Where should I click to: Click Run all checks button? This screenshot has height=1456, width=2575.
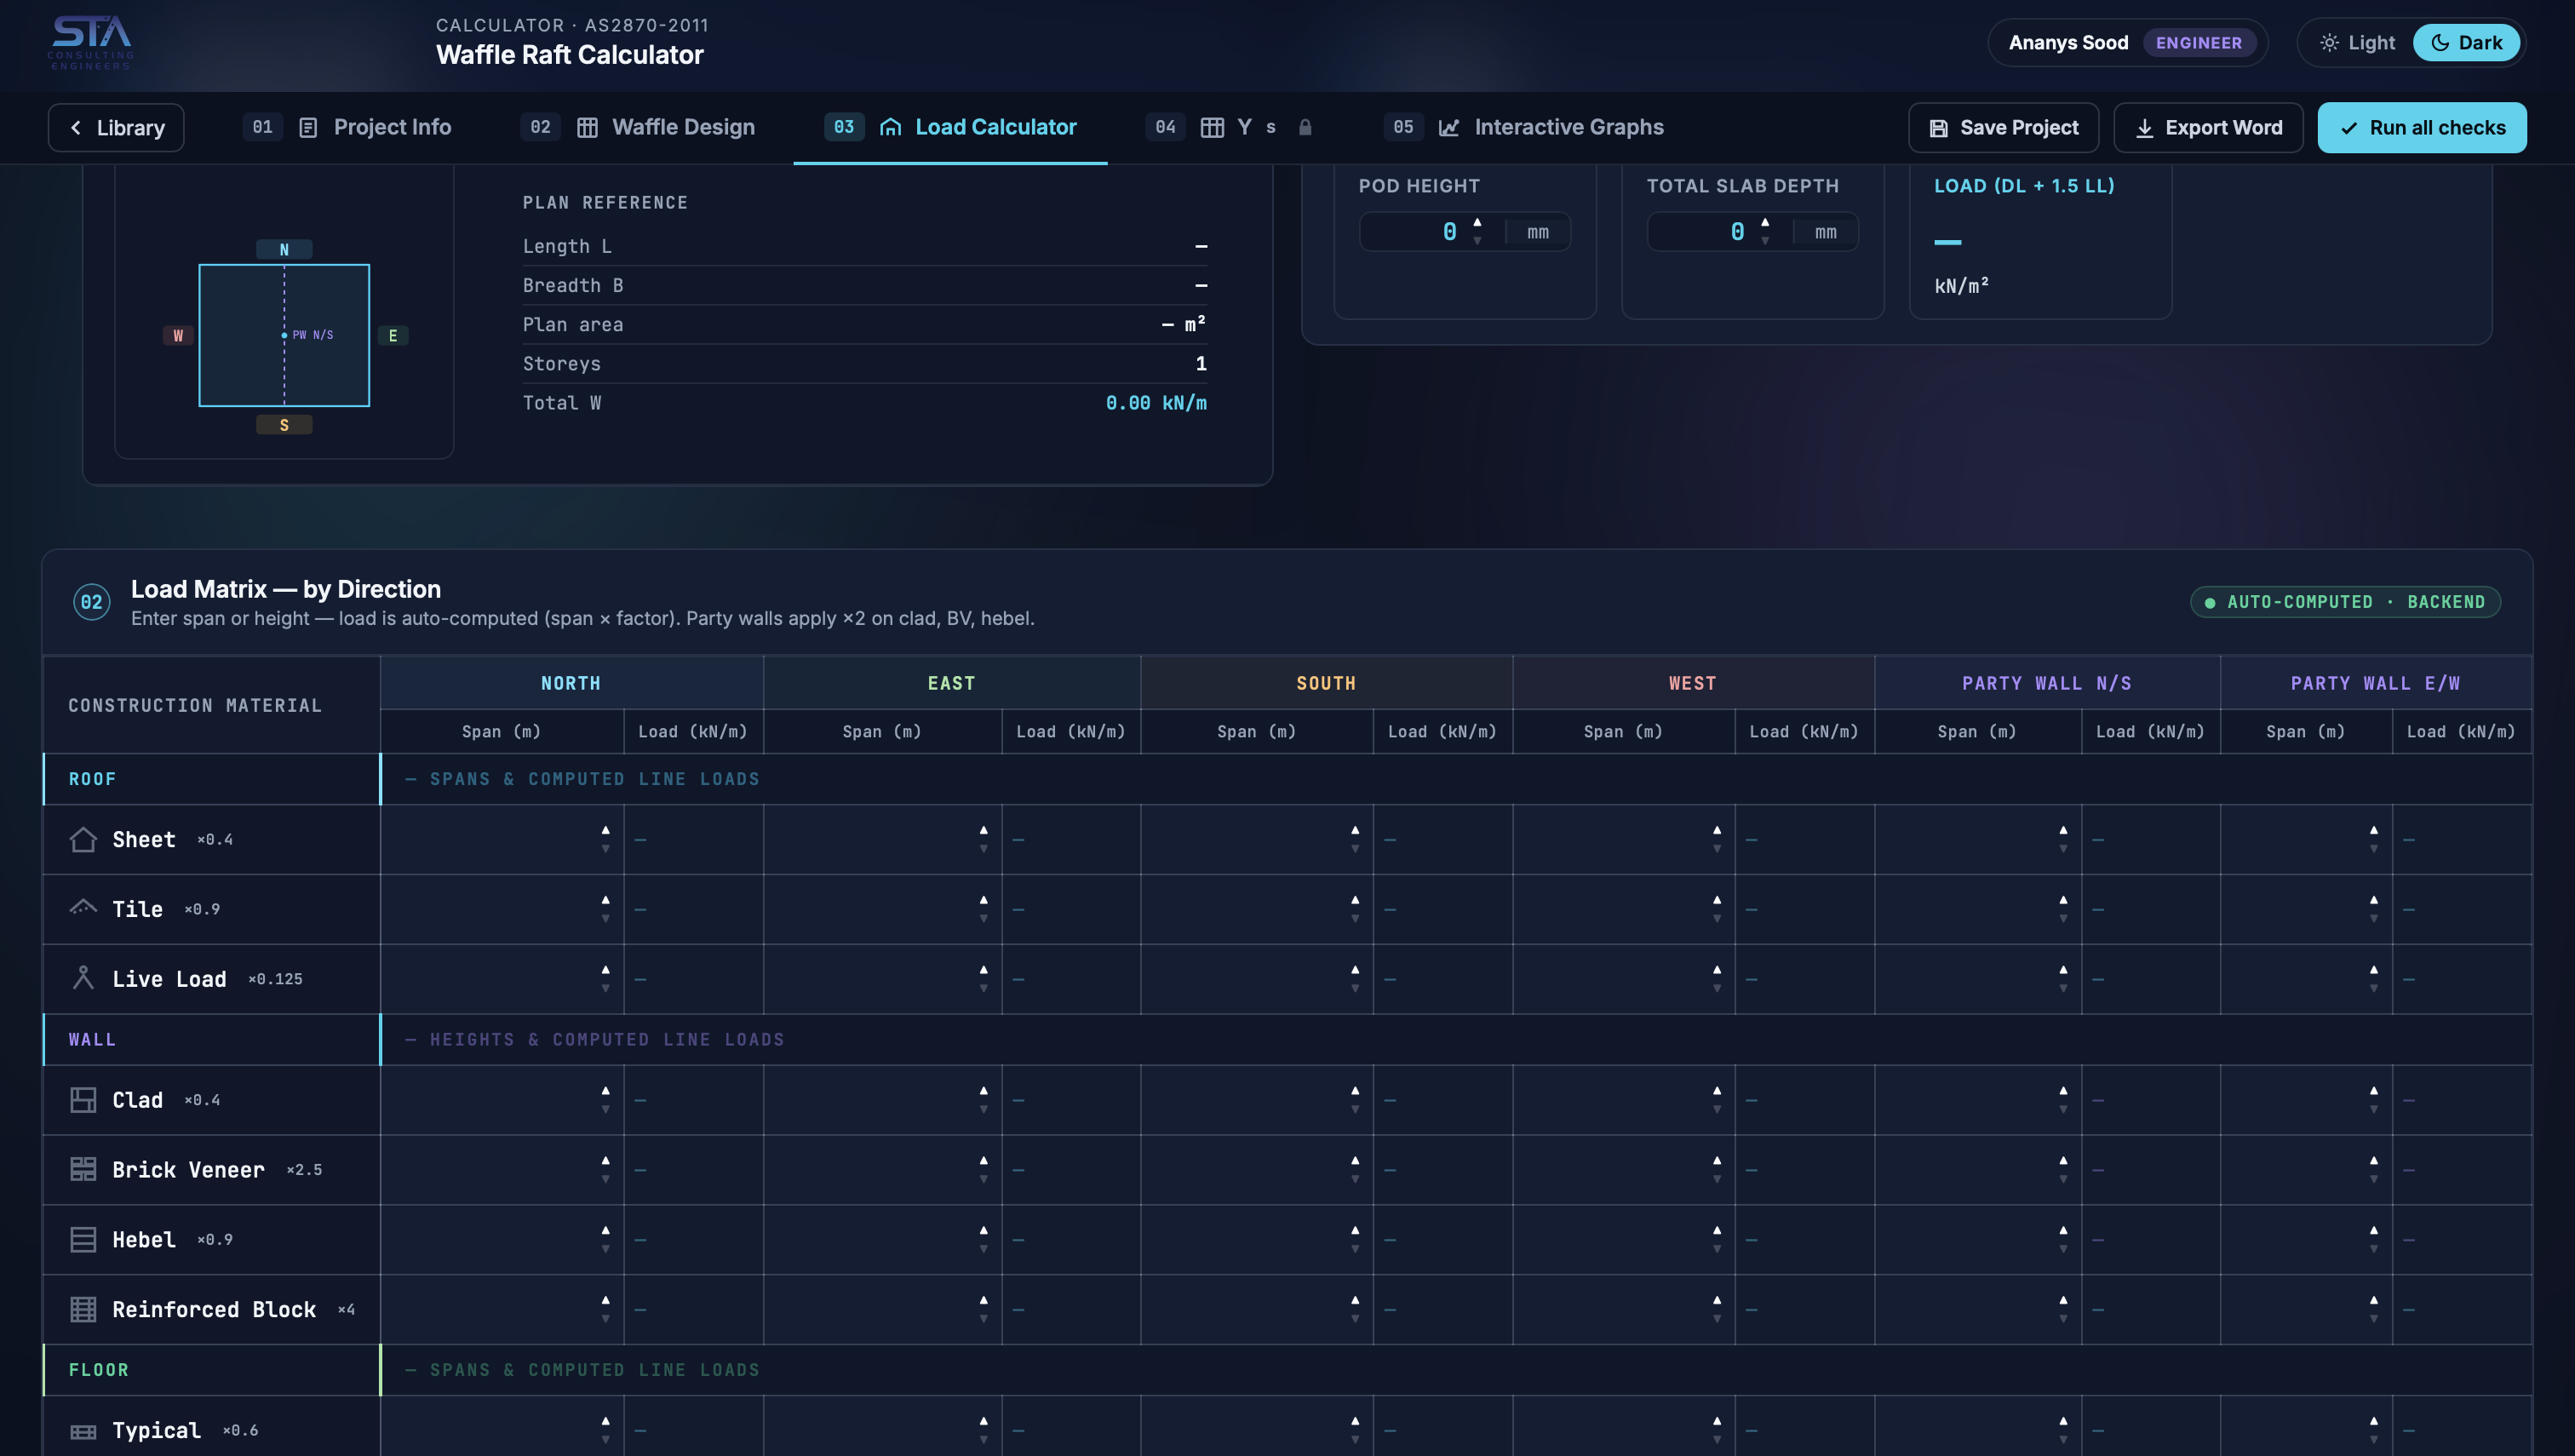pyautogui.click(x=2422, y=128)
